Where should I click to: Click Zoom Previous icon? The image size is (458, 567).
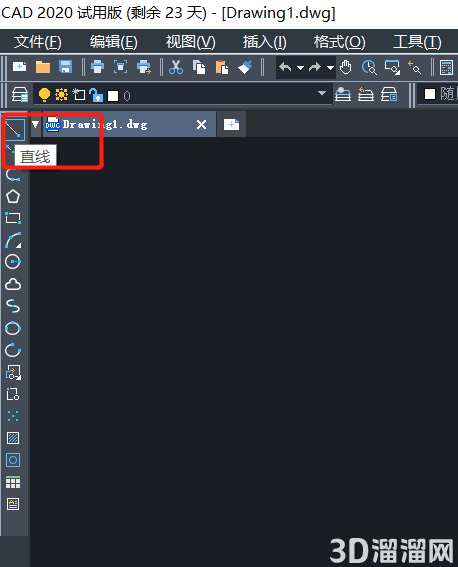click(x=415, y=68)
